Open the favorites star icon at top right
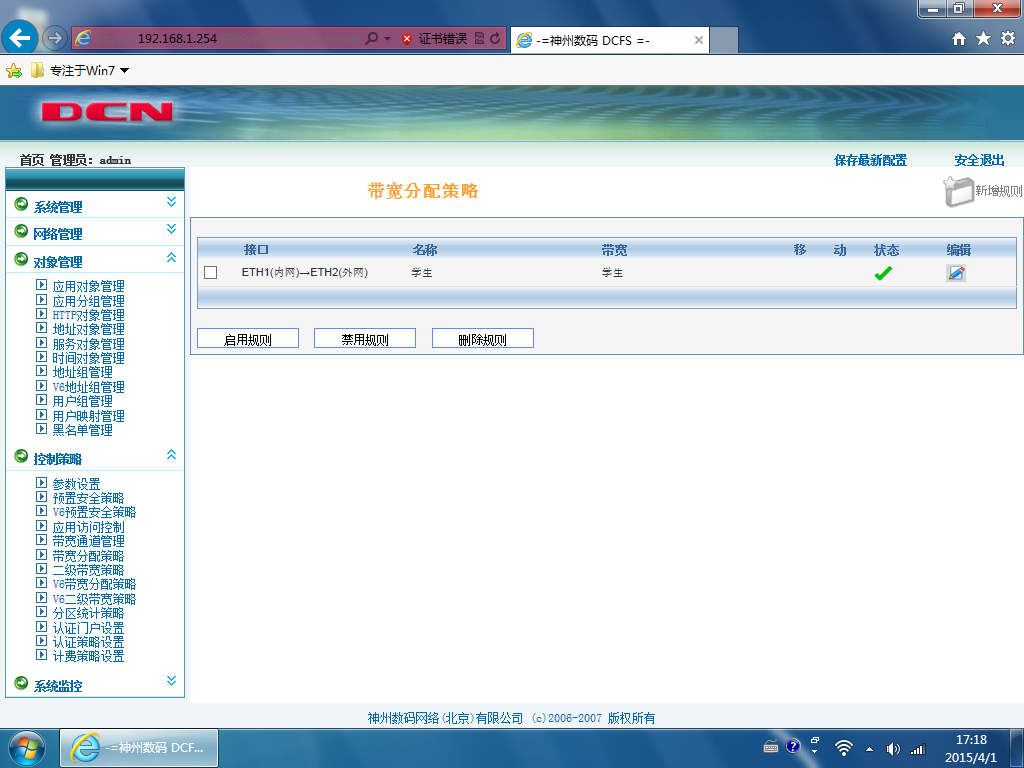 984,39
